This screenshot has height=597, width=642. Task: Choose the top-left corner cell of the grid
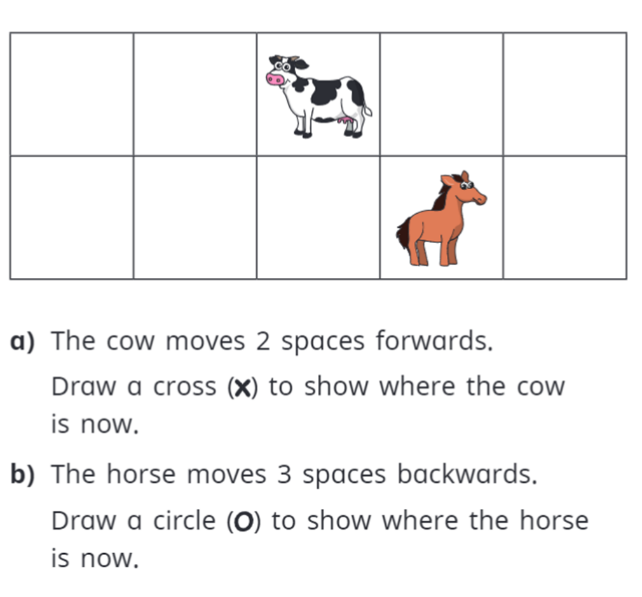[72, 94]
